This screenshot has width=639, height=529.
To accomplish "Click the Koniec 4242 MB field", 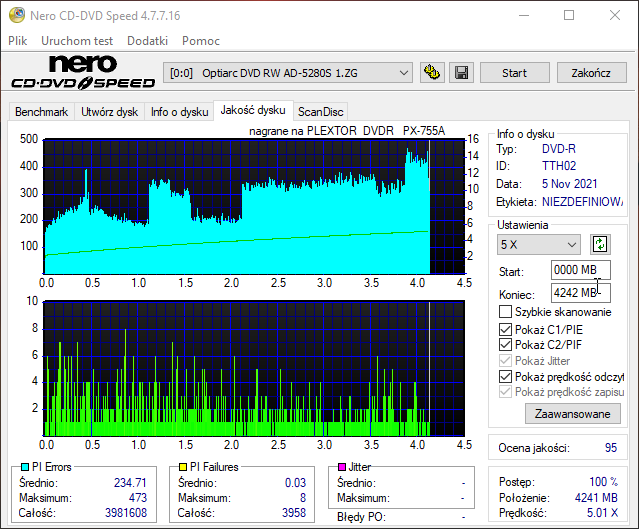I will (x=581, y=293).
